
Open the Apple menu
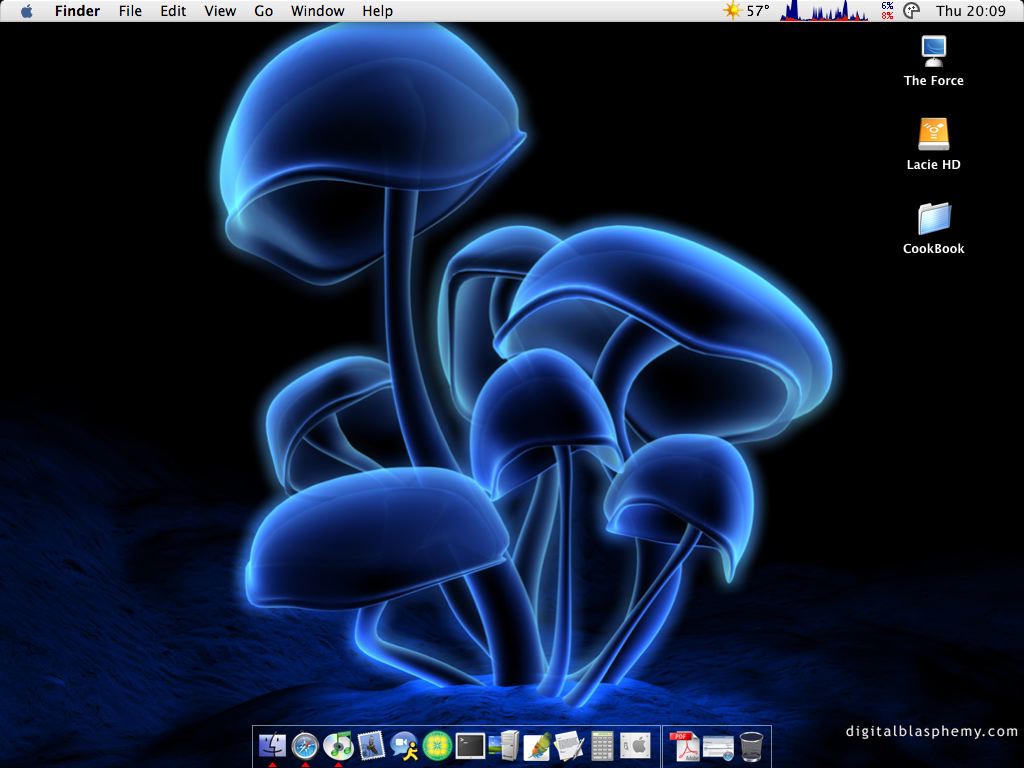click(x=26, y=11)
